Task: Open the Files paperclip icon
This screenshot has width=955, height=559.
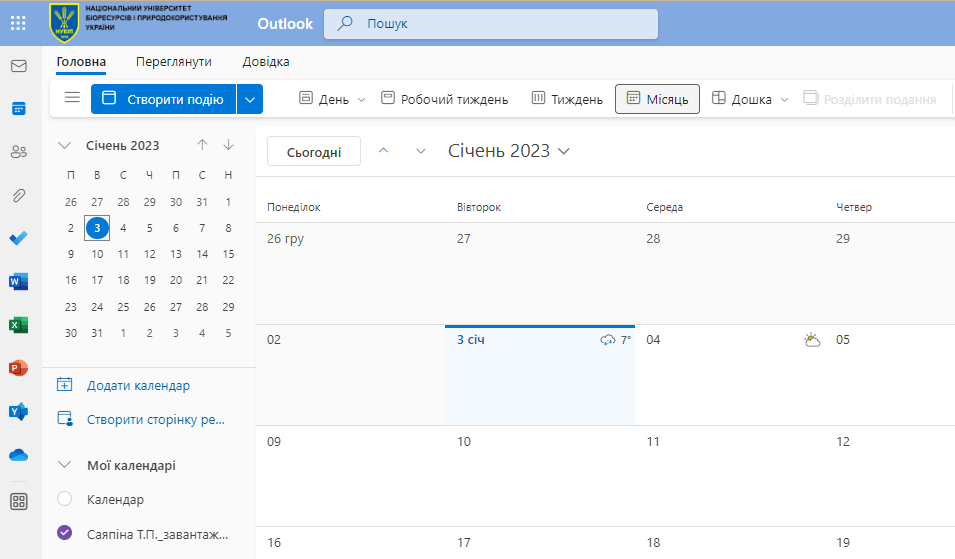Action: pos(18,195)
